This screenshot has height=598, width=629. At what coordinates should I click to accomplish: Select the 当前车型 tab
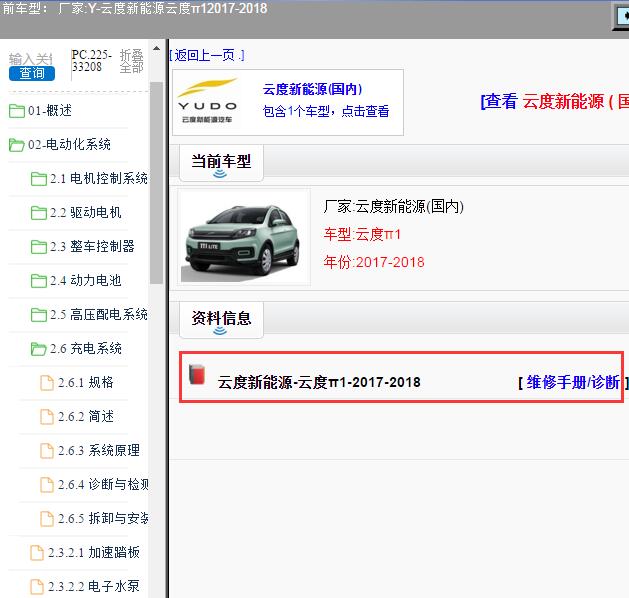[x=221, y=163]
